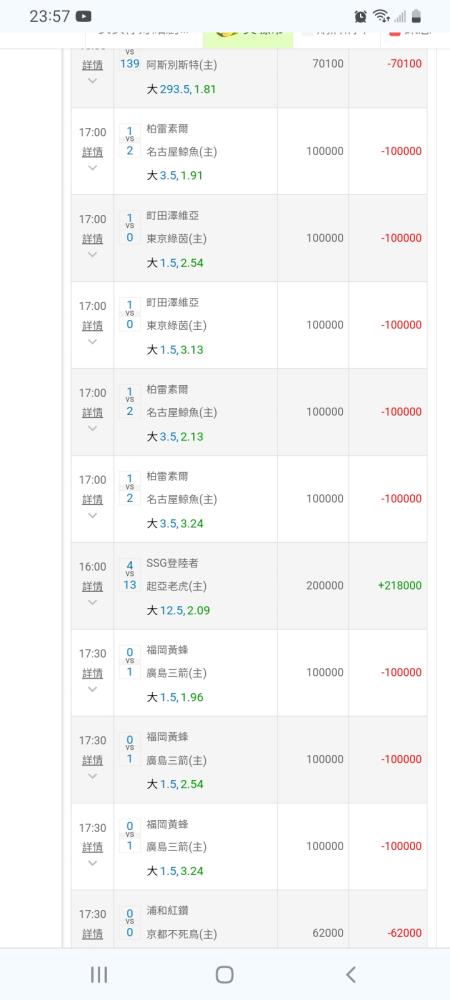The image size is (450, 1000).
Task: Tap the Wi-Fi status icon
Action: (381, 17)
